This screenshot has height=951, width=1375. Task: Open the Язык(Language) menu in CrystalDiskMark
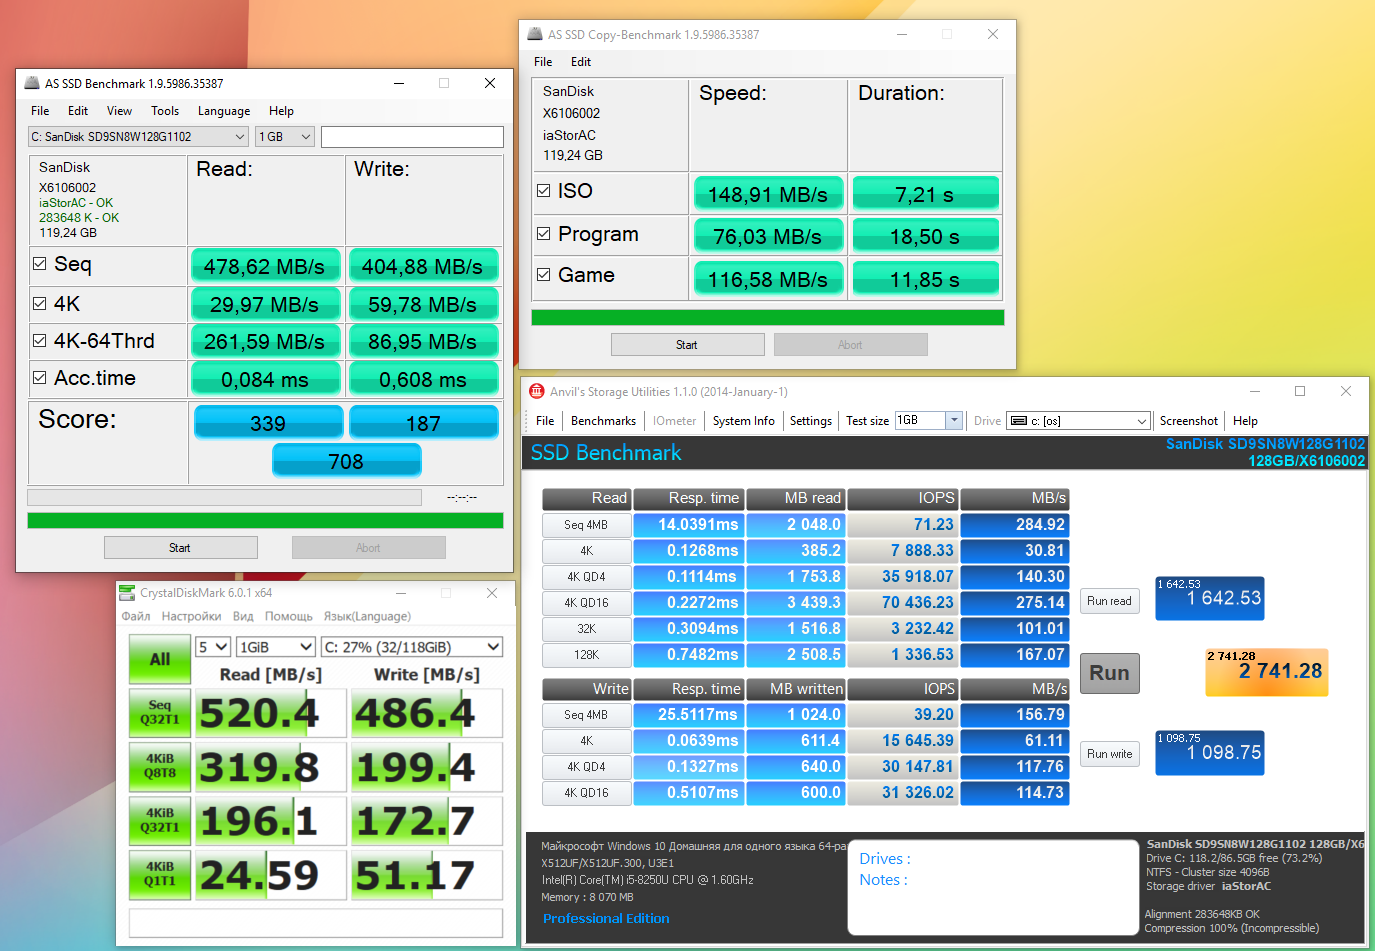pos(367,617)
